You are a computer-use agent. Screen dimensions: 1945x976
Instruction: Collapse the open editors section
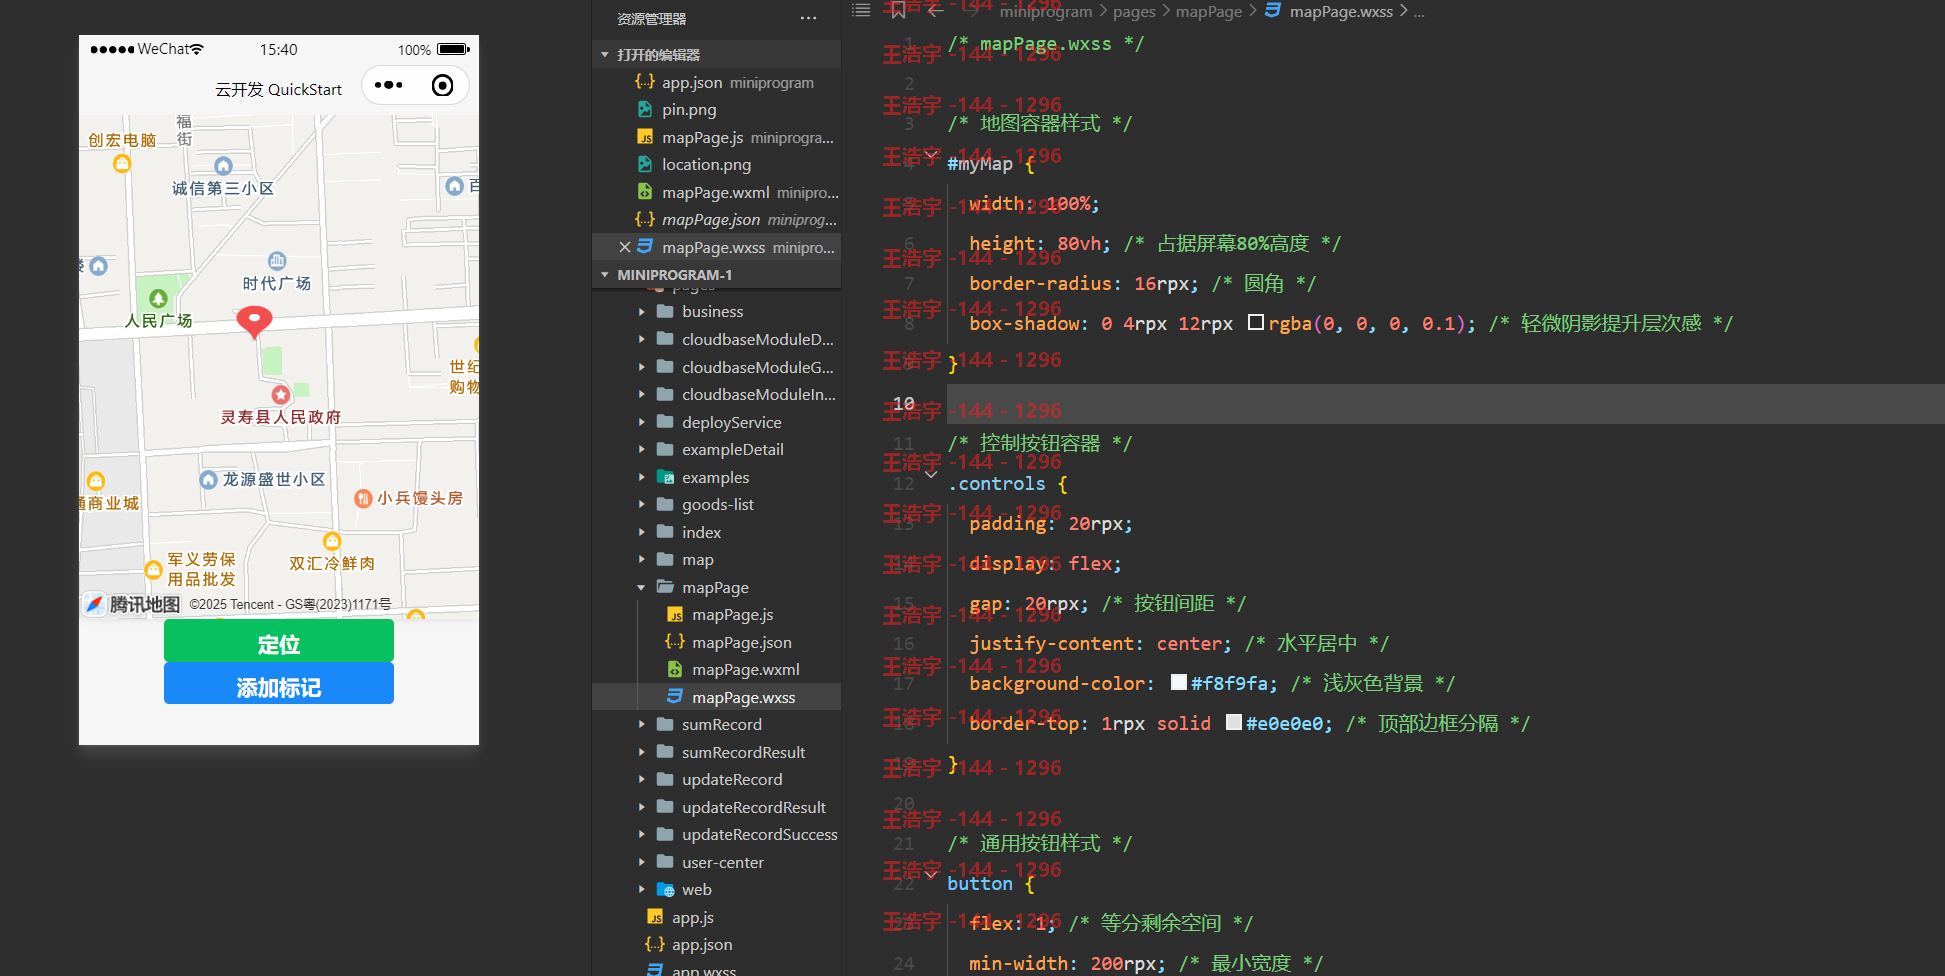(x=605, y=55)
